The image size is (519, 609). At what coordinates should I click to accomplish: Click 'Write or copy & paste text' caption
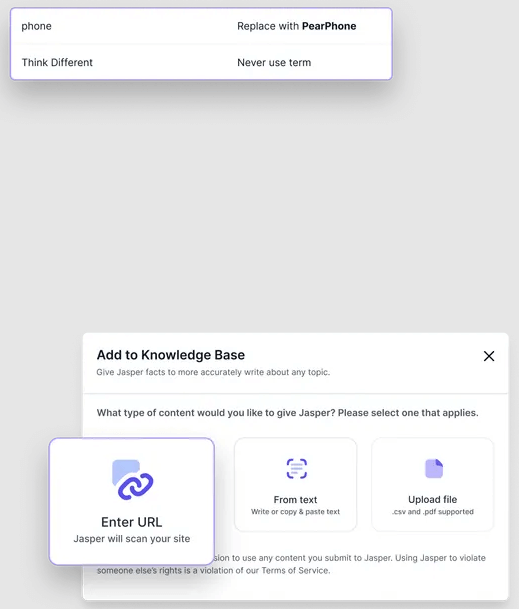coord(295,512)
